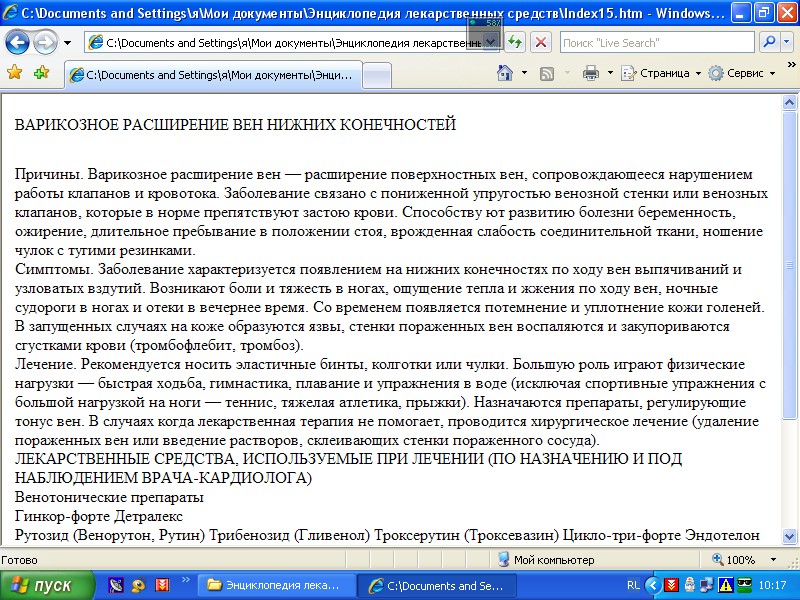Click the word Причины in the page
Image resolution: width=800 pixels, height=600 pixels.
pyautogui.click(x=49, y=174)
